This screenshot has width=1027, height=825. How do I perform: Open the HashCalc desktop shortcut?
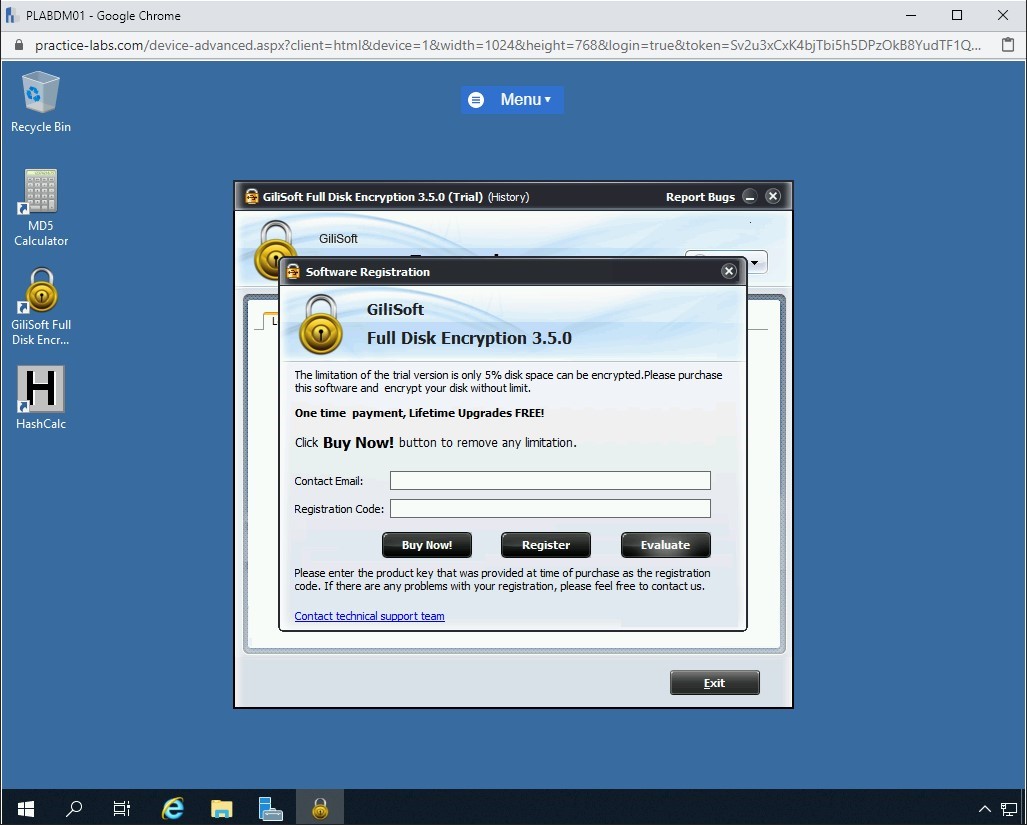pyautogui.click(x=41, y=396)
